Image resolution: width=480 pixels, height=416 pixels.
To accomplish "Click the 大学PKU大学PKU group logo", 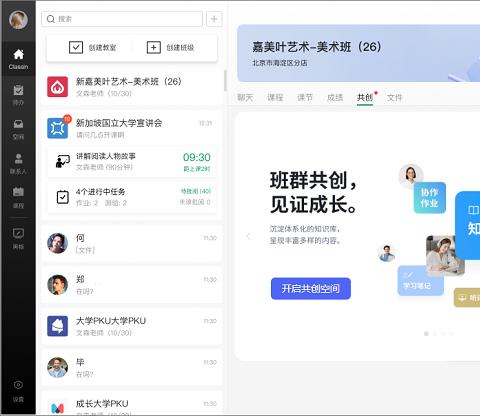I will pyautogui.click(x=57, y=326).
